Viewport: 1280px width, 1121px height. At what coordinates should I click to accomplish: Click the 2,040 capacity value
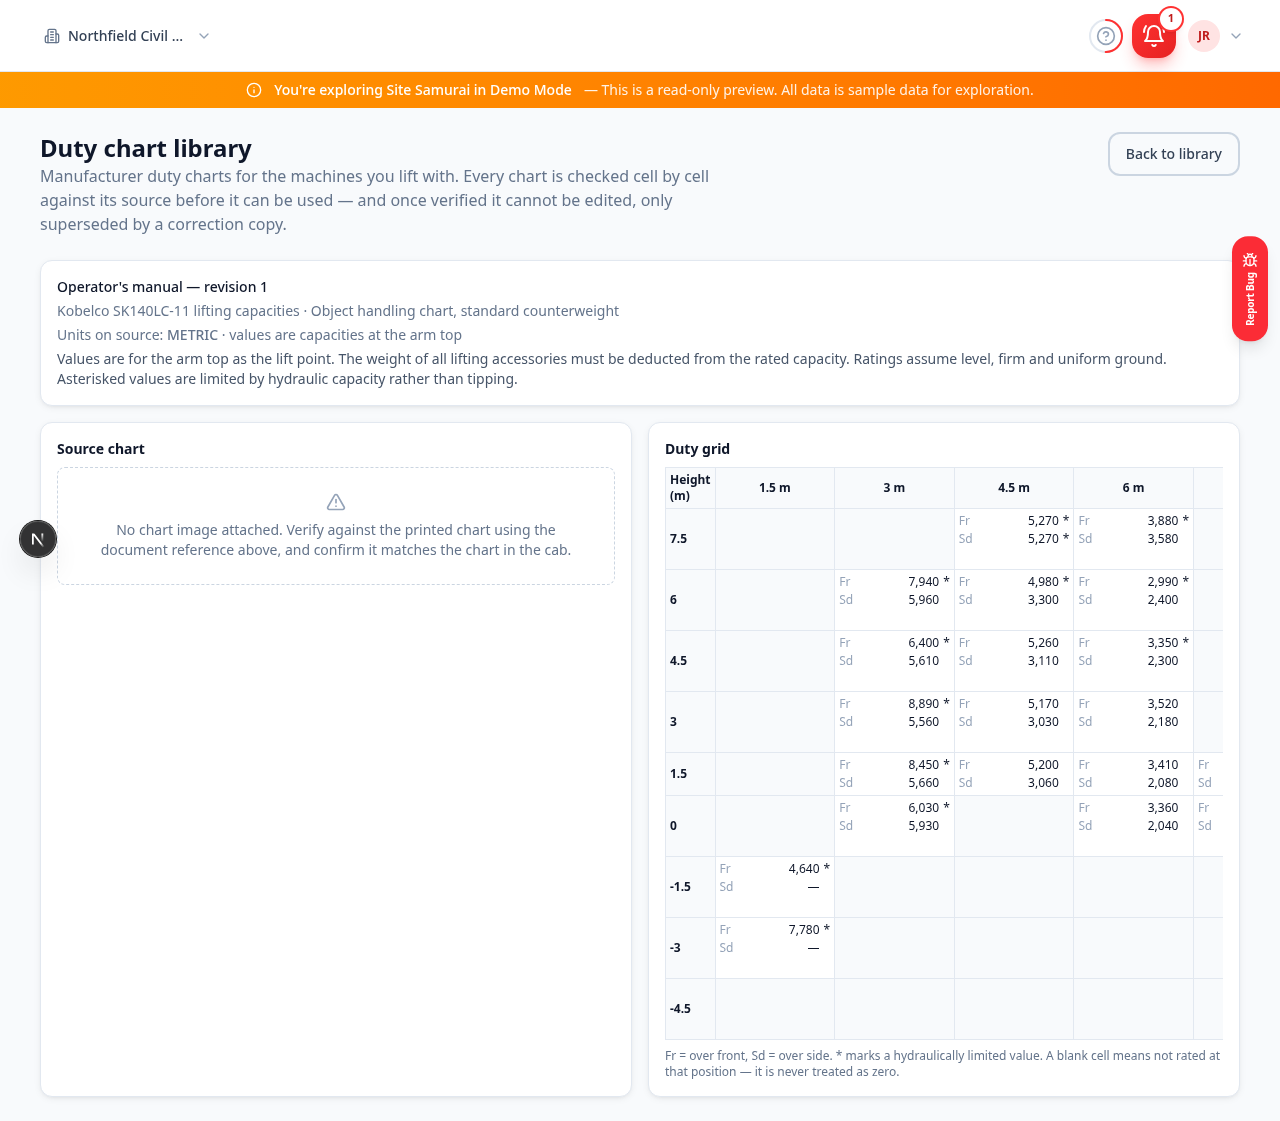[1163, 826]
